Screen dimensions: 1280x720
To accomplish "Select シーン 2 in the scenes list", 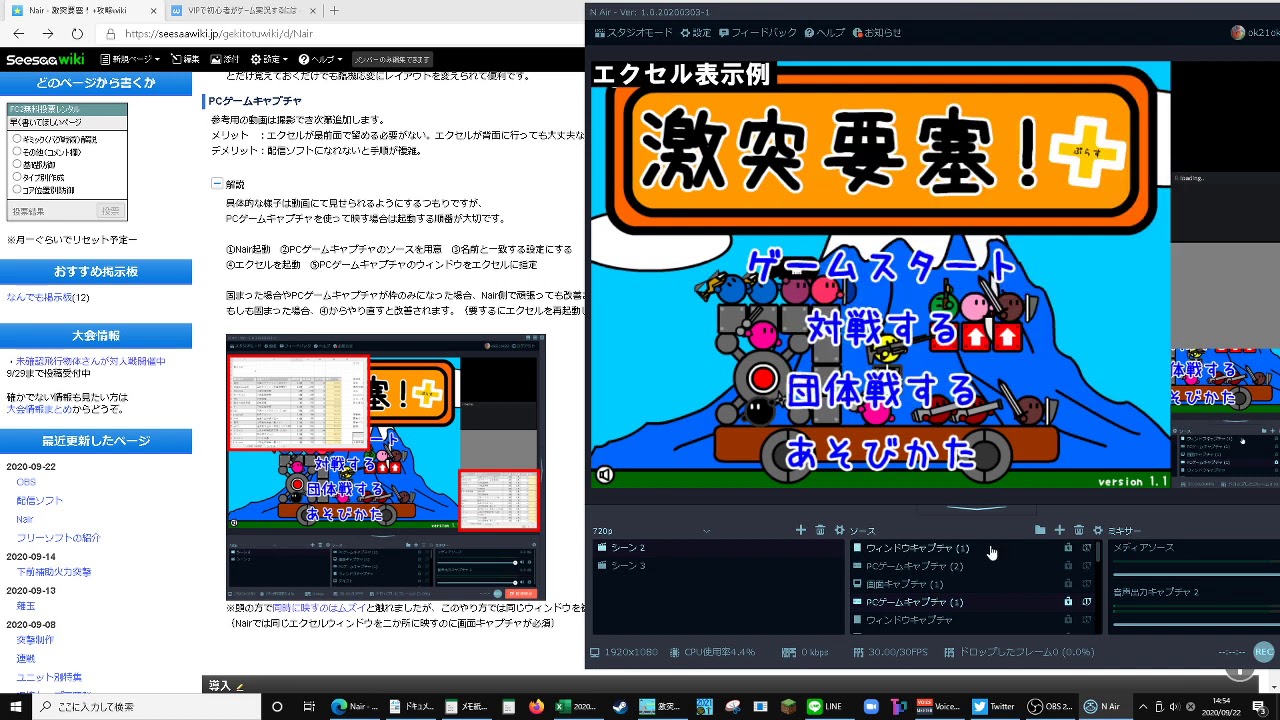I will click(718, 548).
